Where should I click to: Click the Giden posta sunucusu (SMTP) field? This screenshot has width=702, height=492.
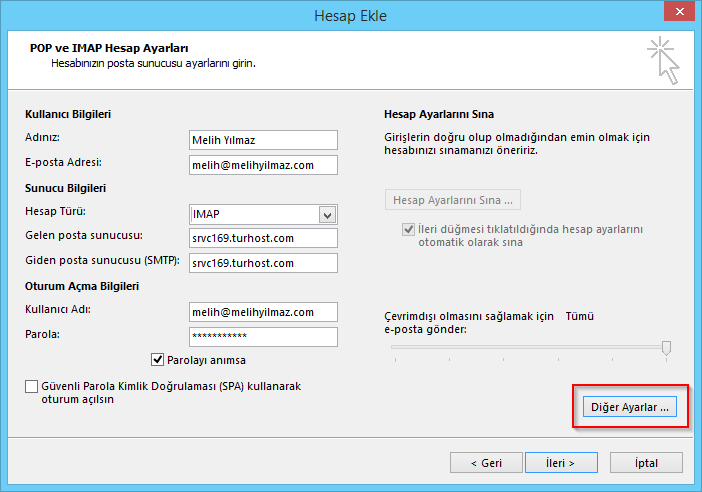click(262, 263)
